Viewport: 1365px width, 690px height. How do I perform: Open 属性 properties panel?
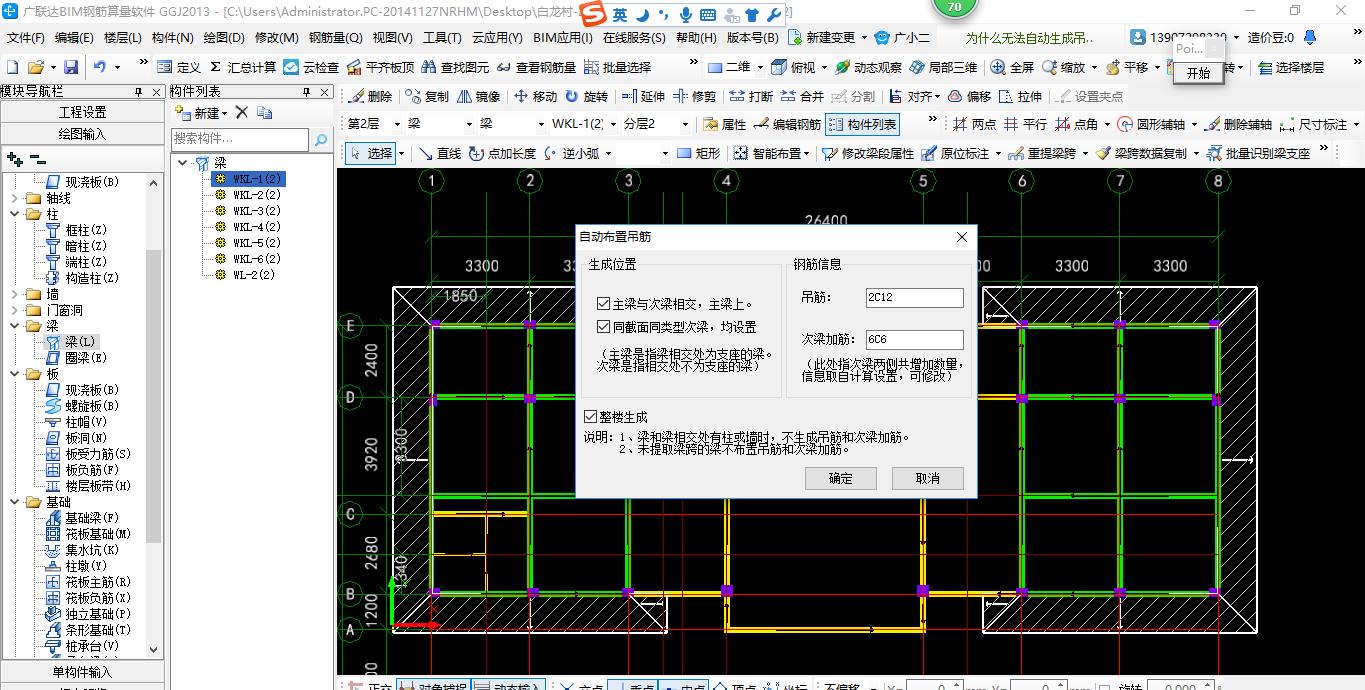click(x=724, y=124)
